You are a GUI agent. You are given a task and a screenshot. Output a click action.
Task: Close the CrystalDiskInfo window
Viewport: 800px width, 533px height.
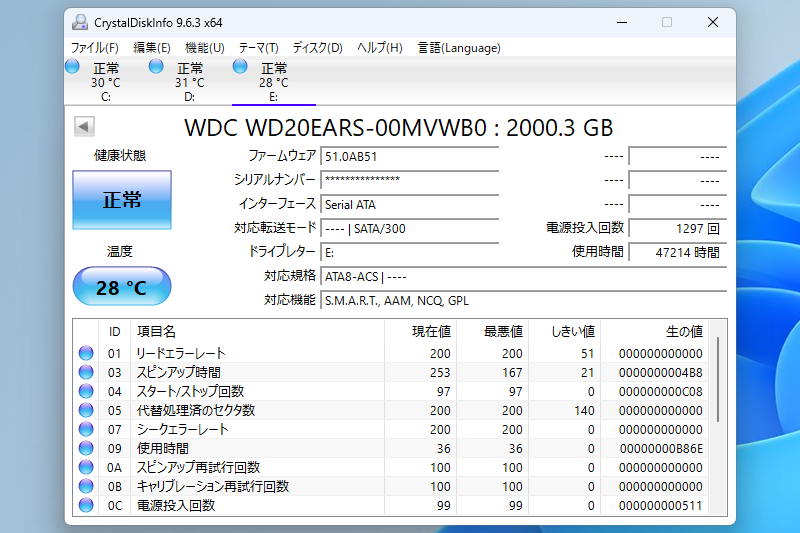click(713, 22)
